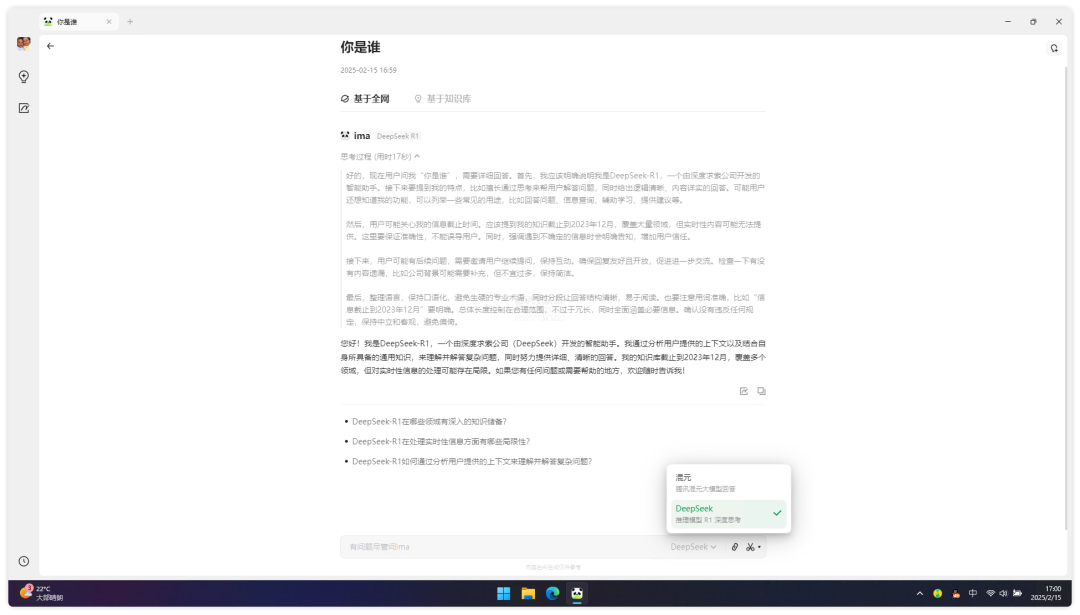1080x615 pixels.
Task: Click suggested question about DeepSeek-R1 知识储备
Action: click(429, 422)
